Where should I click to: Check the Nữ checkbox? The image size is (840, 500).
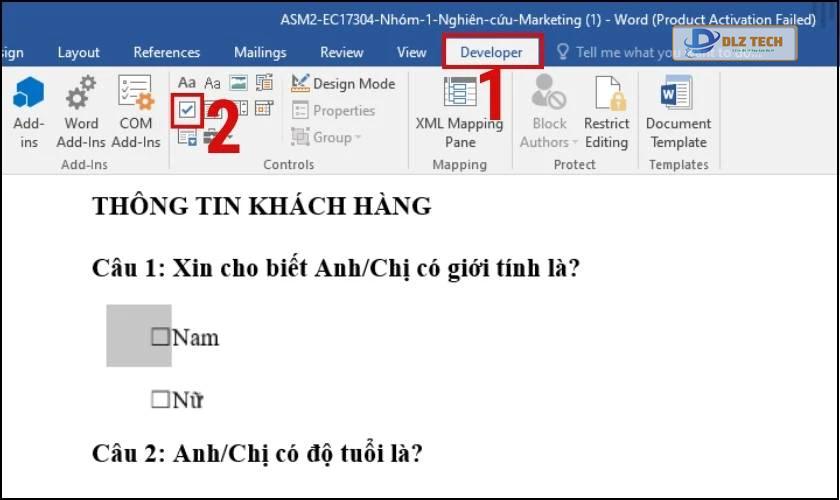point(160,399)
